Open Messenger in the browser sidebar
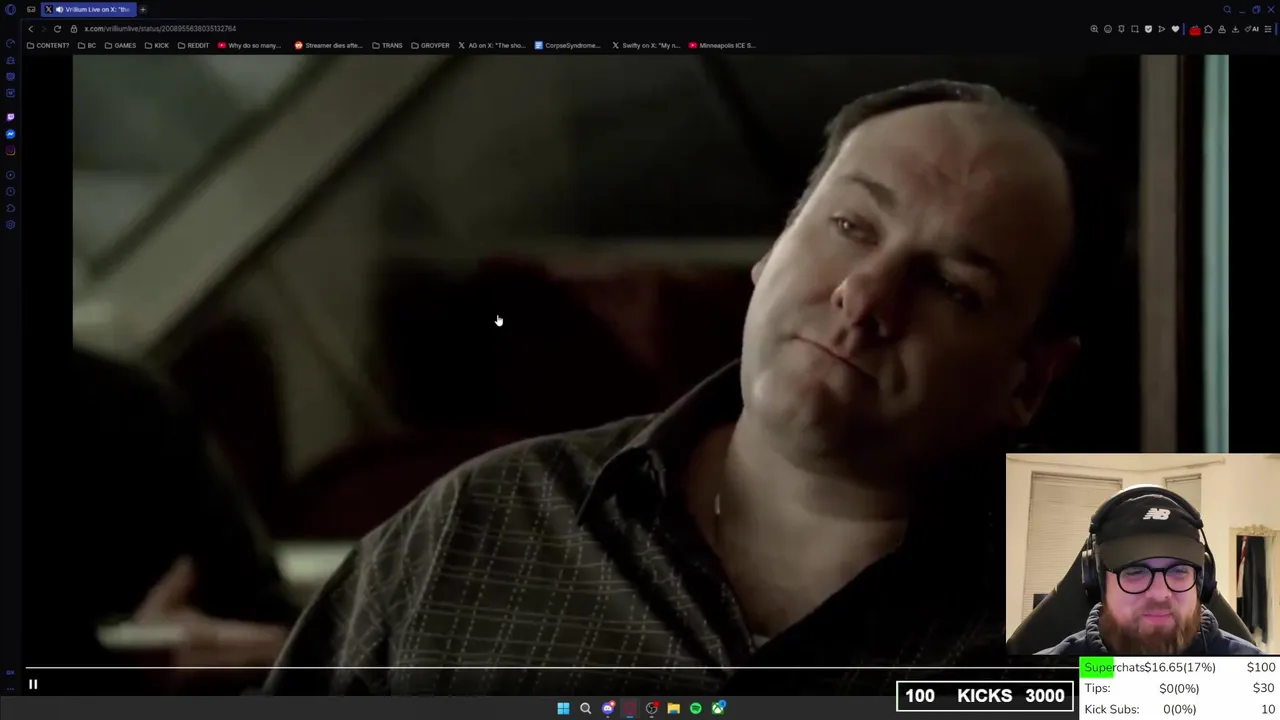The width and height of the screenshot is (1280, 720). click(10, 134)
